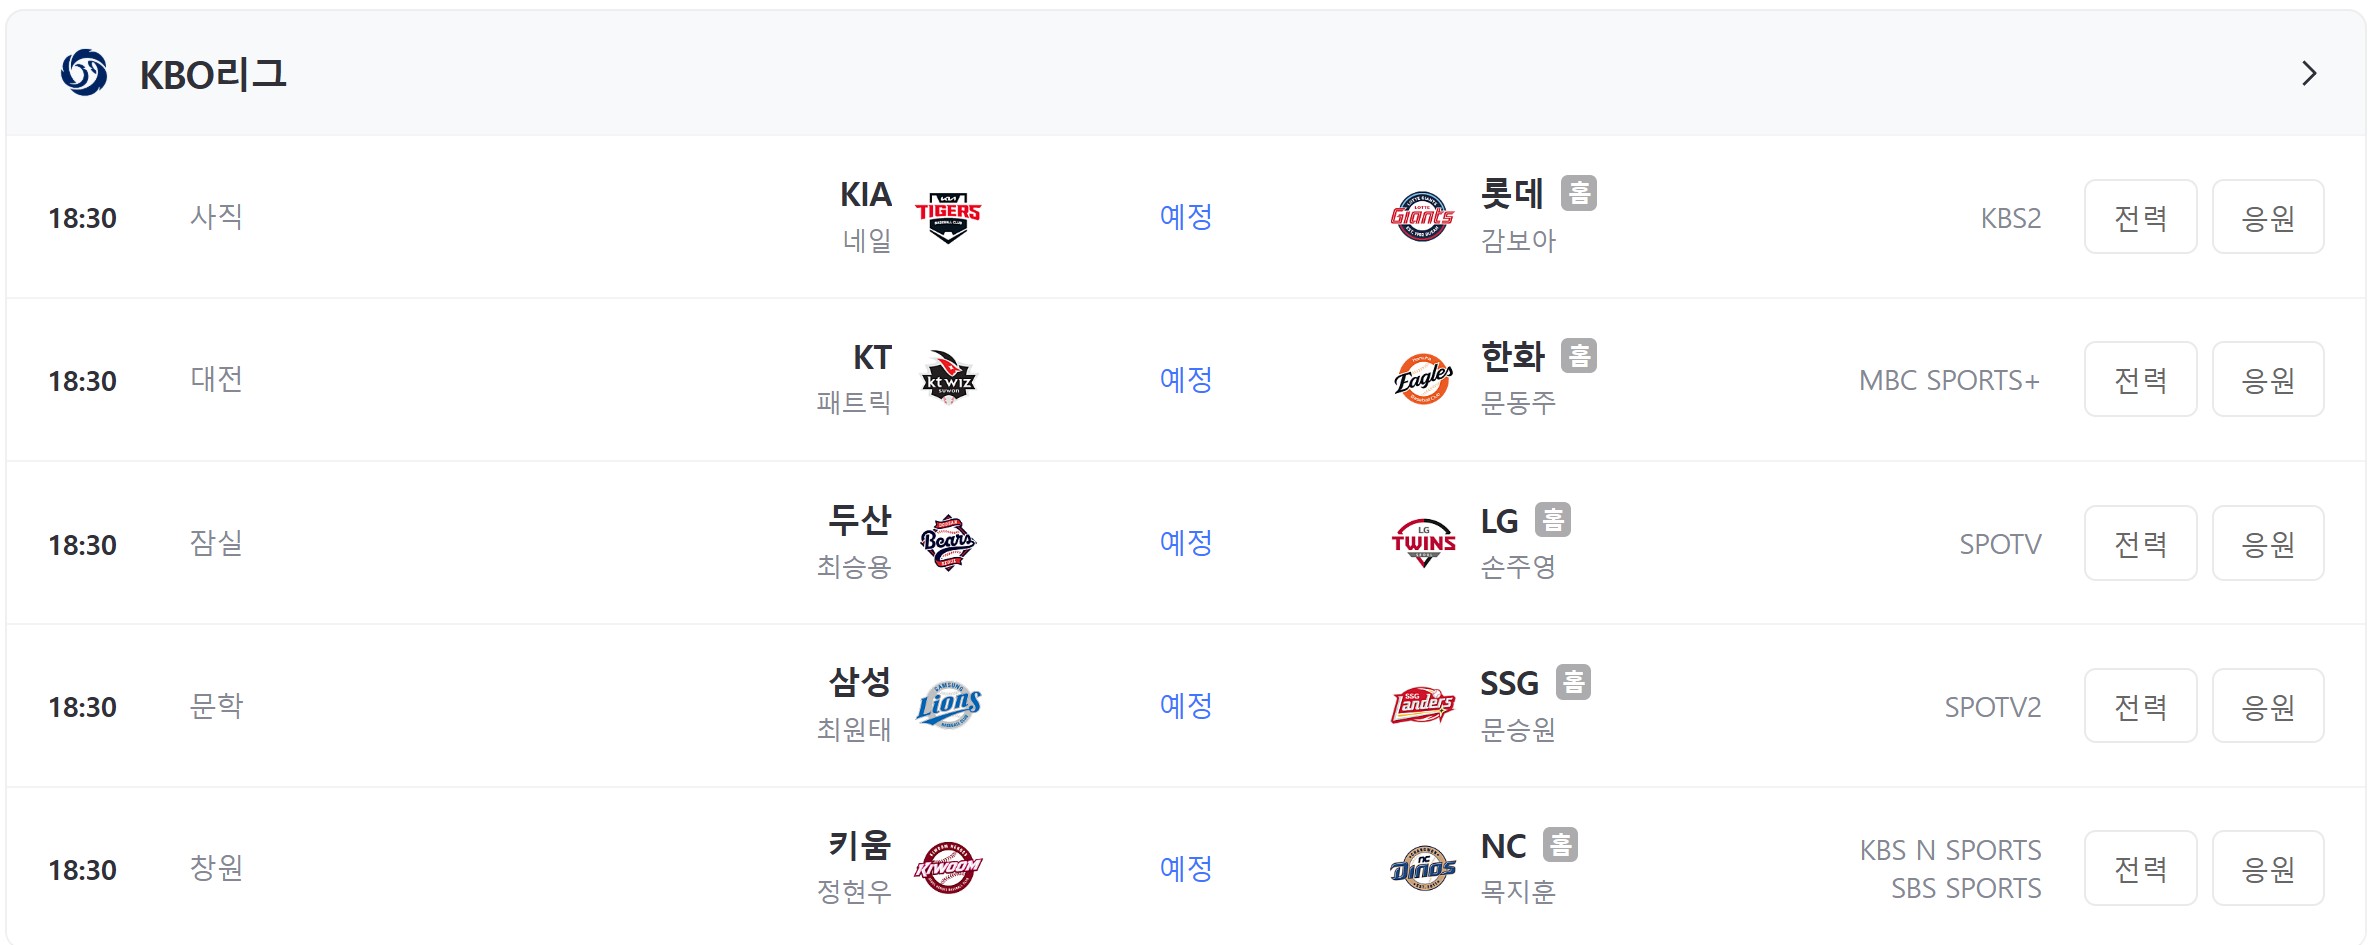The height and width of the screenshot is (945, 2371).
Task: Open the SSG Landers team logo
Action: click(x=1423, y=706)
